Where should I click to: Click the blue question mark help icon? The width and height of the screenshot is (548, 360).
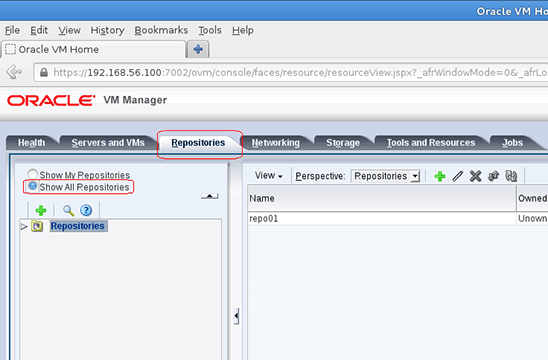86,210
